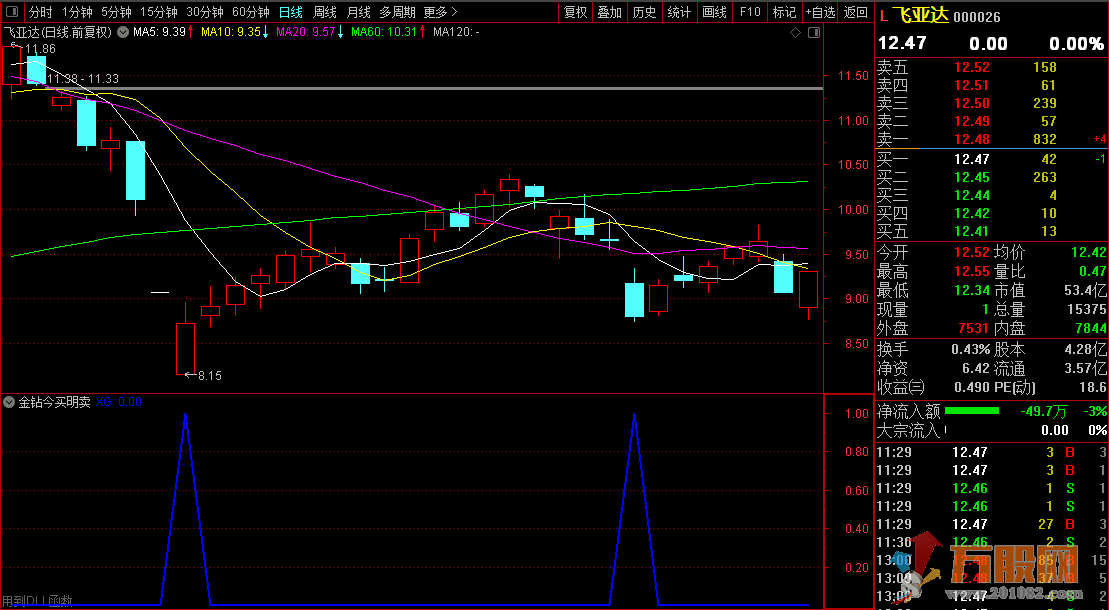
Task: Click the 大宗流入 row
Action: pos(992,430)
